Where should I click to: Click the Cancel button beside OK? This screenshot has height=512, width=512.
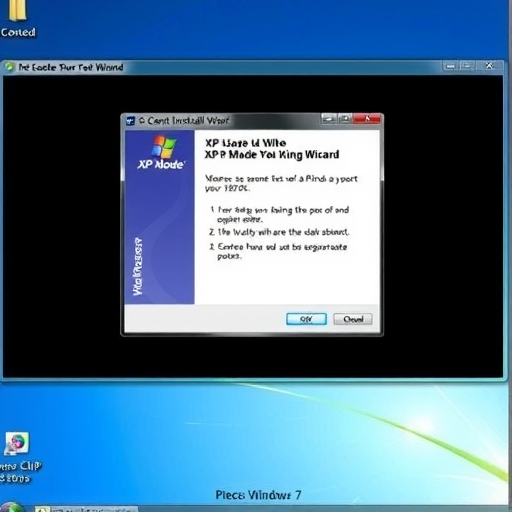tap(353, 319)
